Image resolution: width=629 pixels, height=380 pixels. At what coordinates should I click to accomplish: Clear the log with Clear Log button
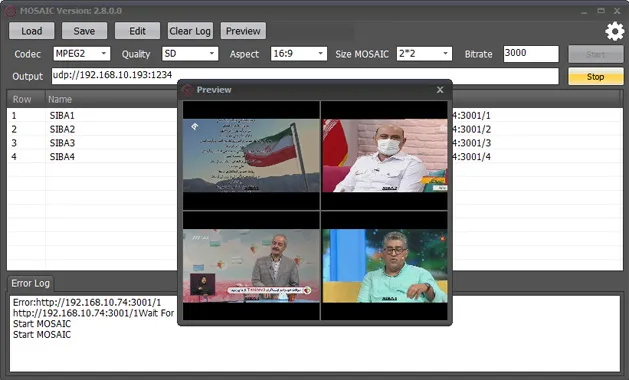click(x=190, y=31)
